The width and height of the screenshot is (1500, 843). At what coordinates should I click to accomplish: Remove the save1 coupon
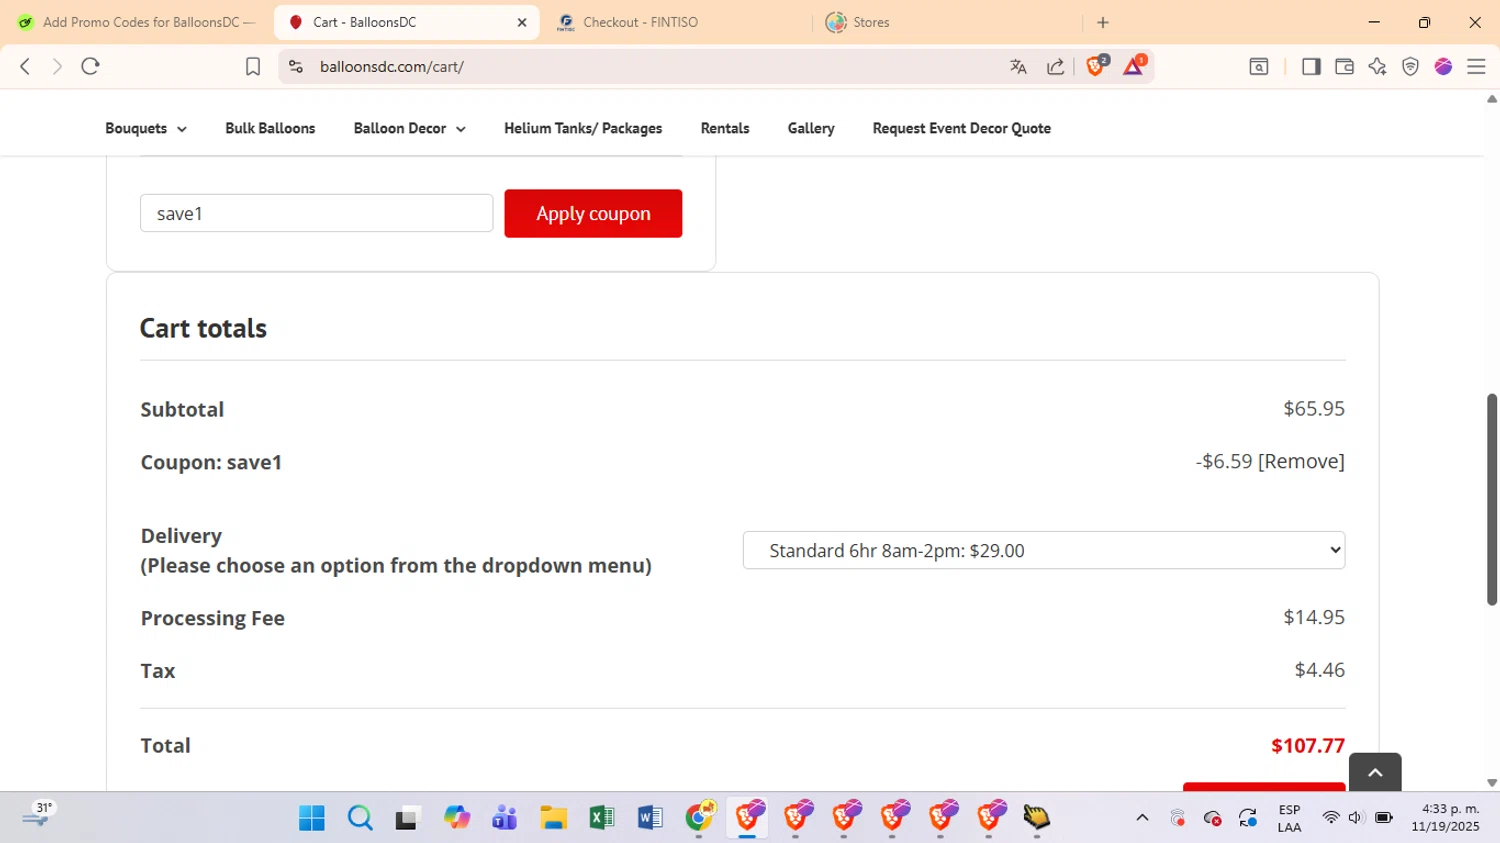point(1301,461)
